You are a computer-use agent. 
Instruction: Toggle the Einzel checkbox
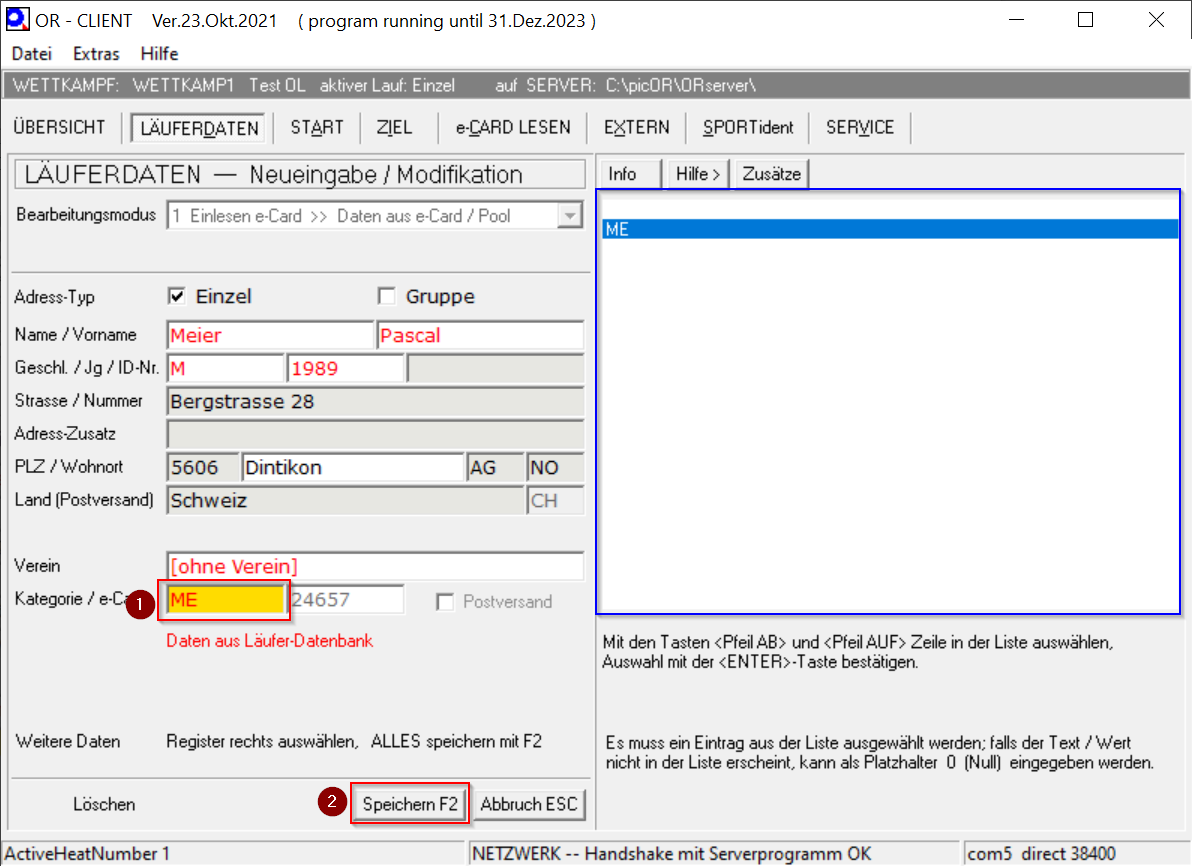178,296
